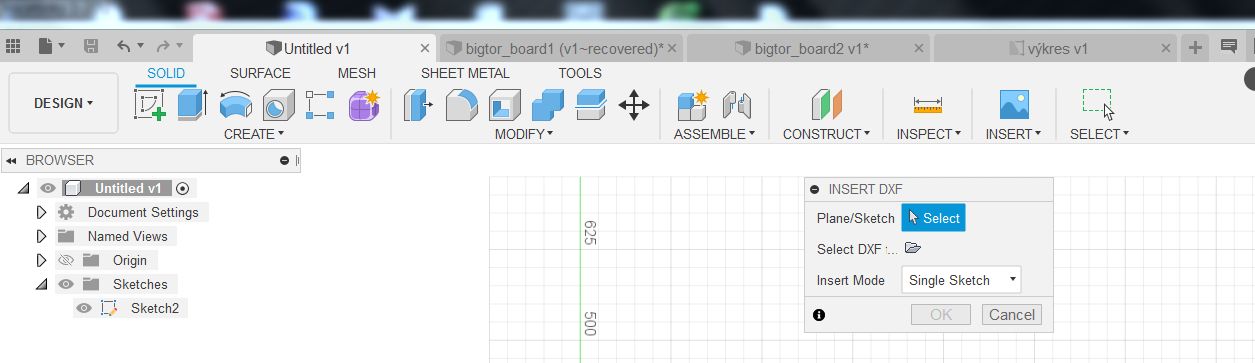
Task: Select the Create Sketch tool icon
Action: (x=150, y=104)
